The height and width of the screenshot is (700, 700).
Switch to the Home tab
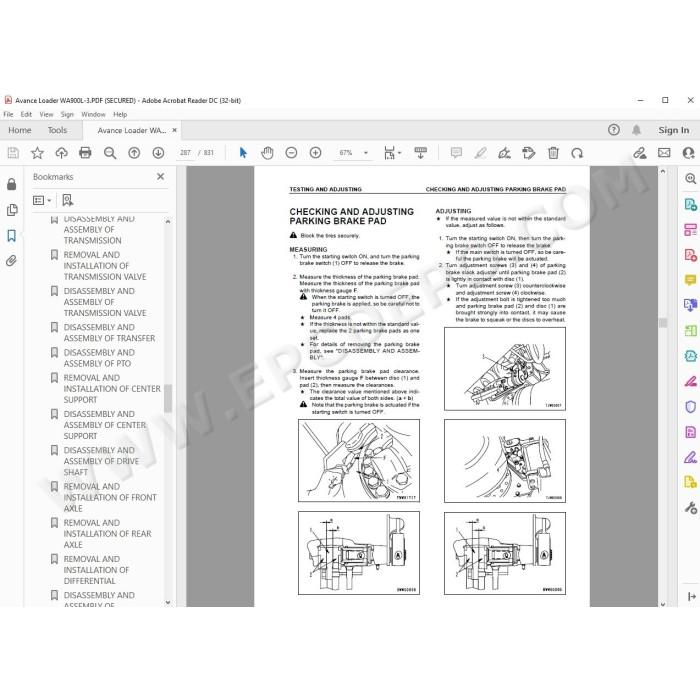coord(20,130)
